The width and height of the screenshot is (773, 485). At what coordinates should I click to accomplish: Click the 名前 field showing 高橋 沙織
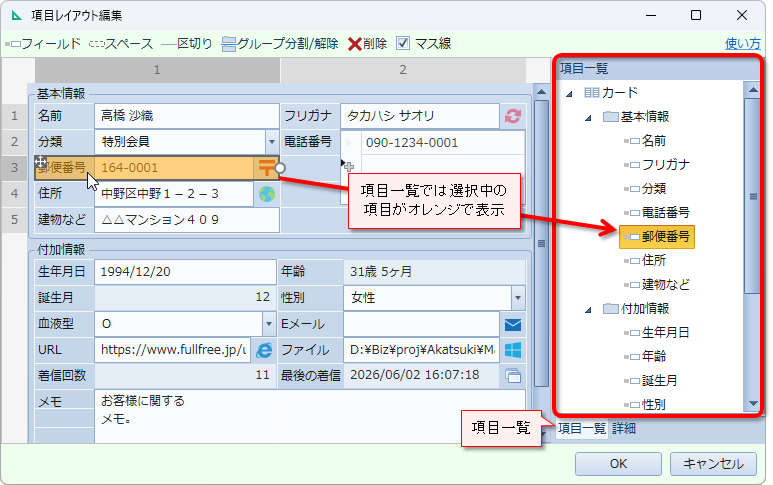187,116
